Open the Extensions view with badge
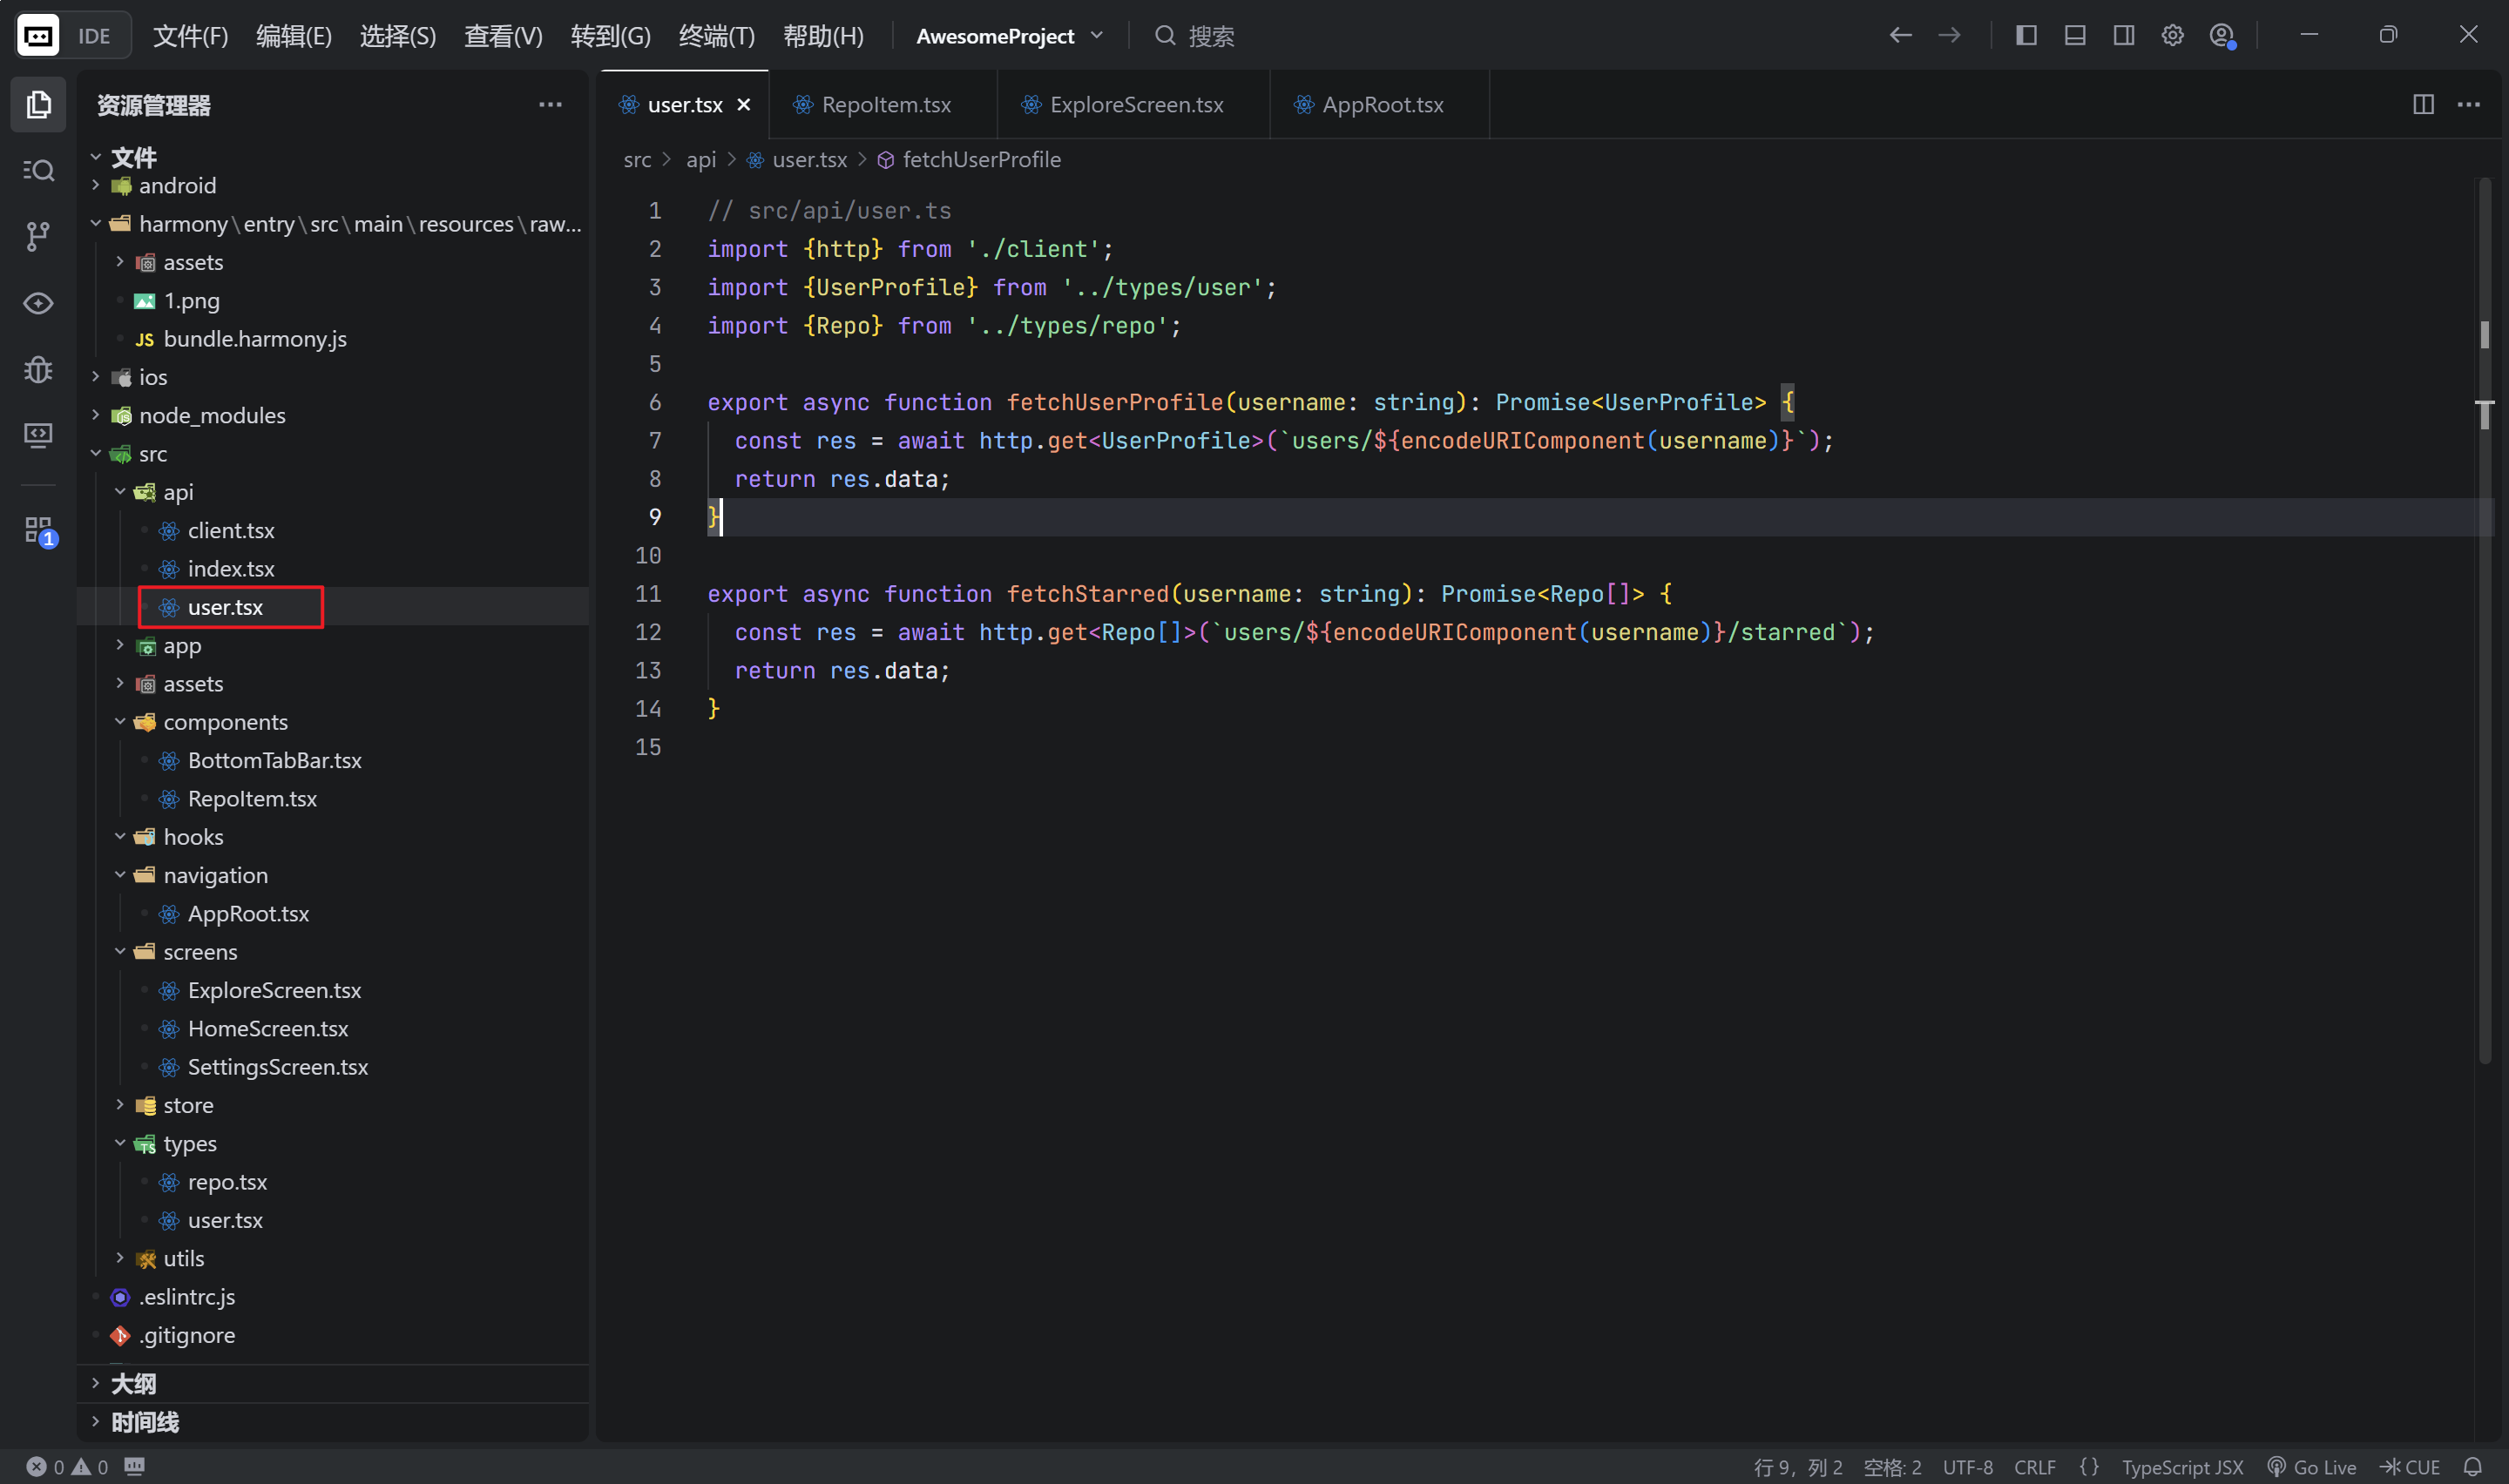 coord(38,530)
